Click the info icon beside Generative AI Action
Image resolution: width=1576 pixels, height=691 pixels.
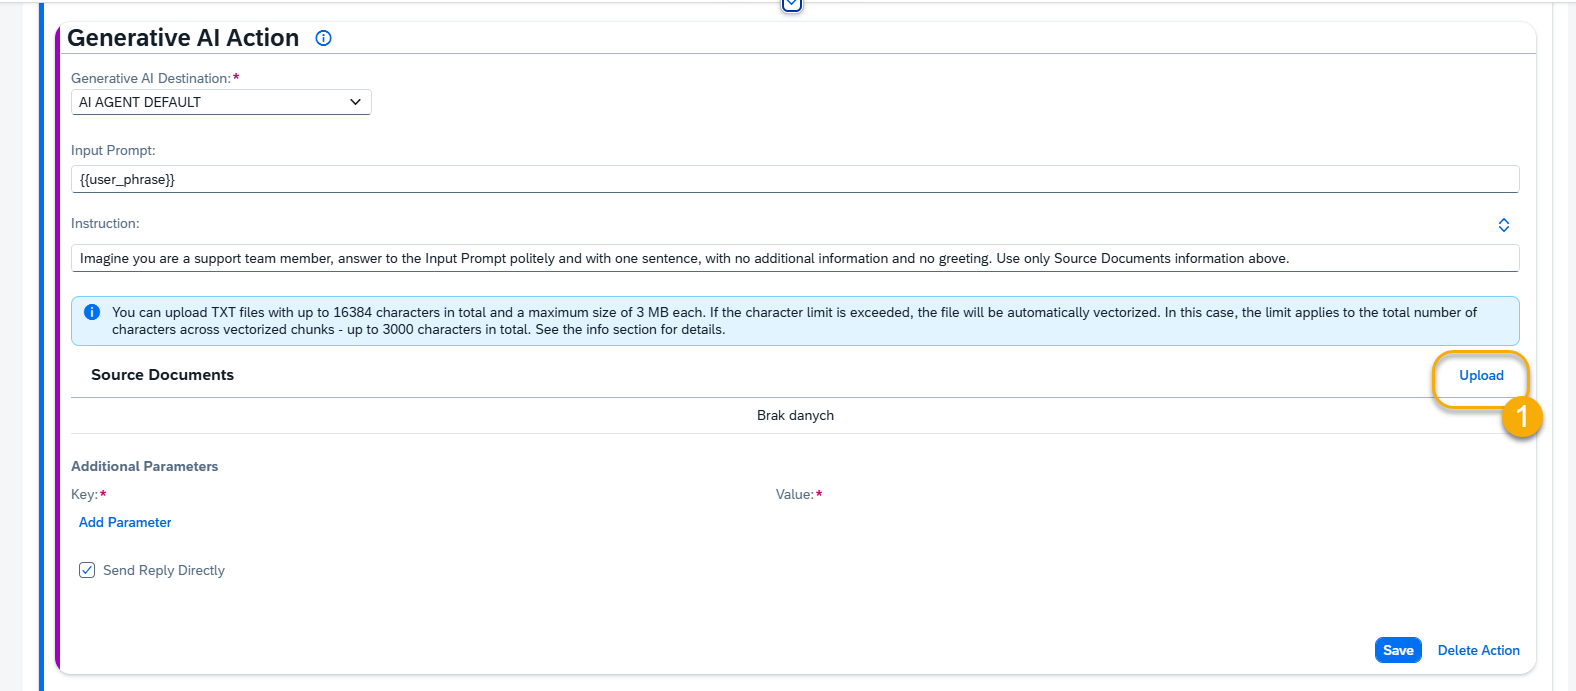click(x=323, y=38)
